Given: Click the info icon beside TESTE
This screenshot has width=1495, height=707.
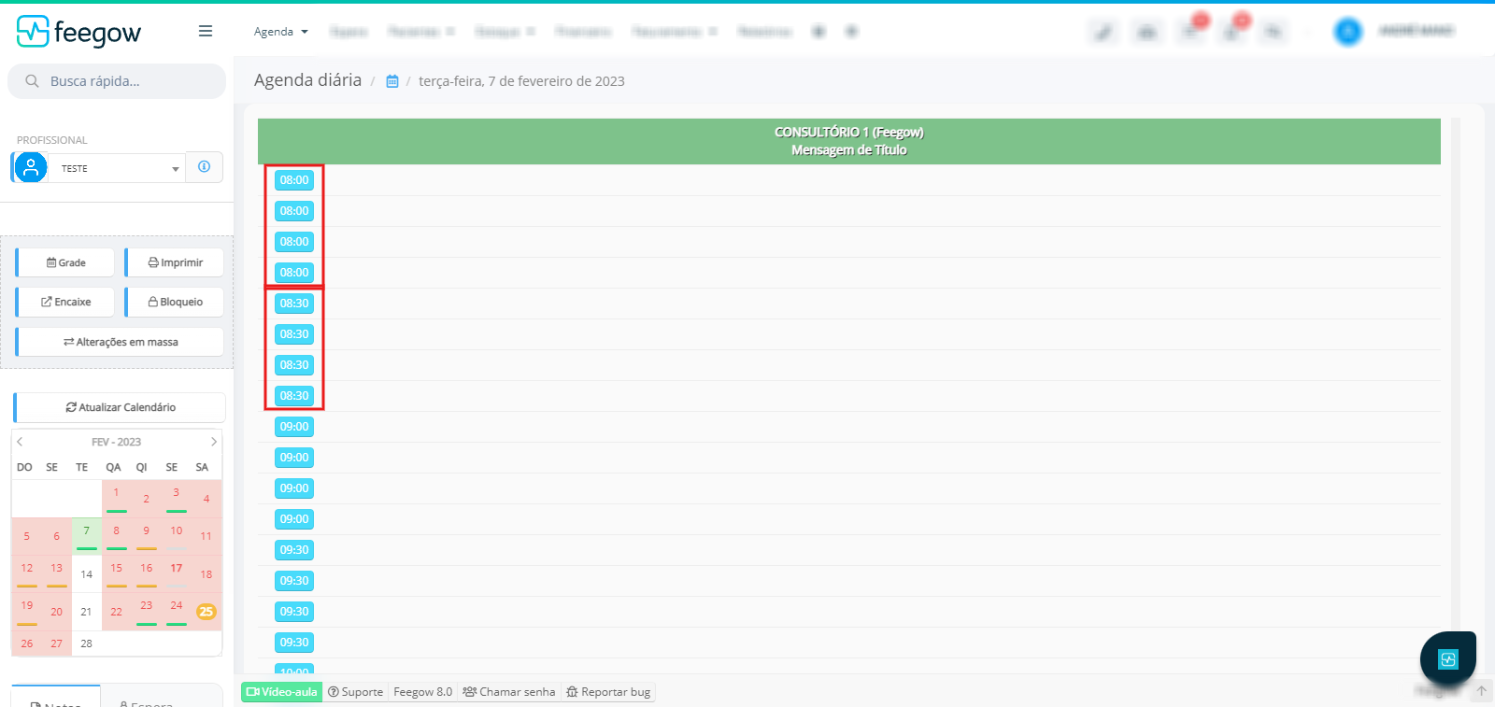Looking at the screenshot, I should coord(204,167).
